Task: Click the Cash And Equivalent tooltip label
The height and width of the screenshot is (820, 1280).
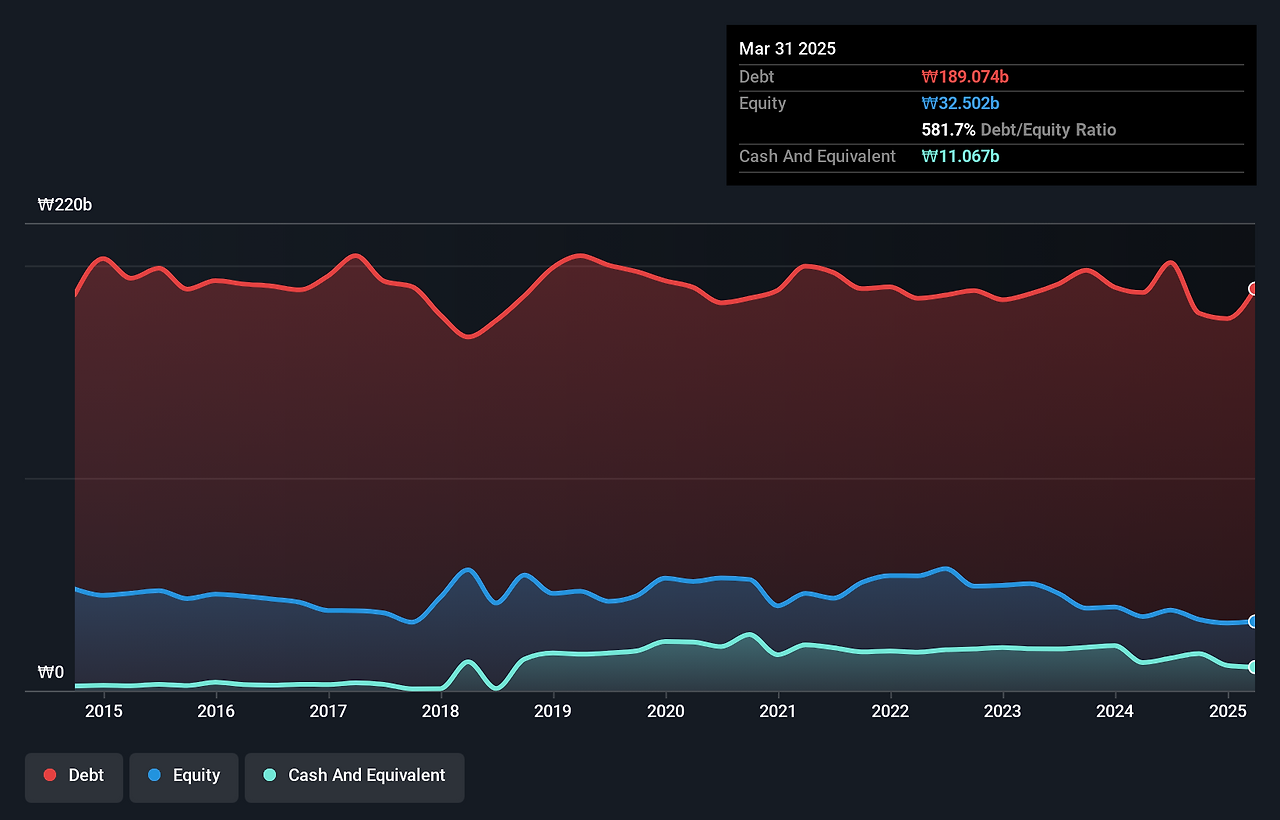Action: coord(818,156)
